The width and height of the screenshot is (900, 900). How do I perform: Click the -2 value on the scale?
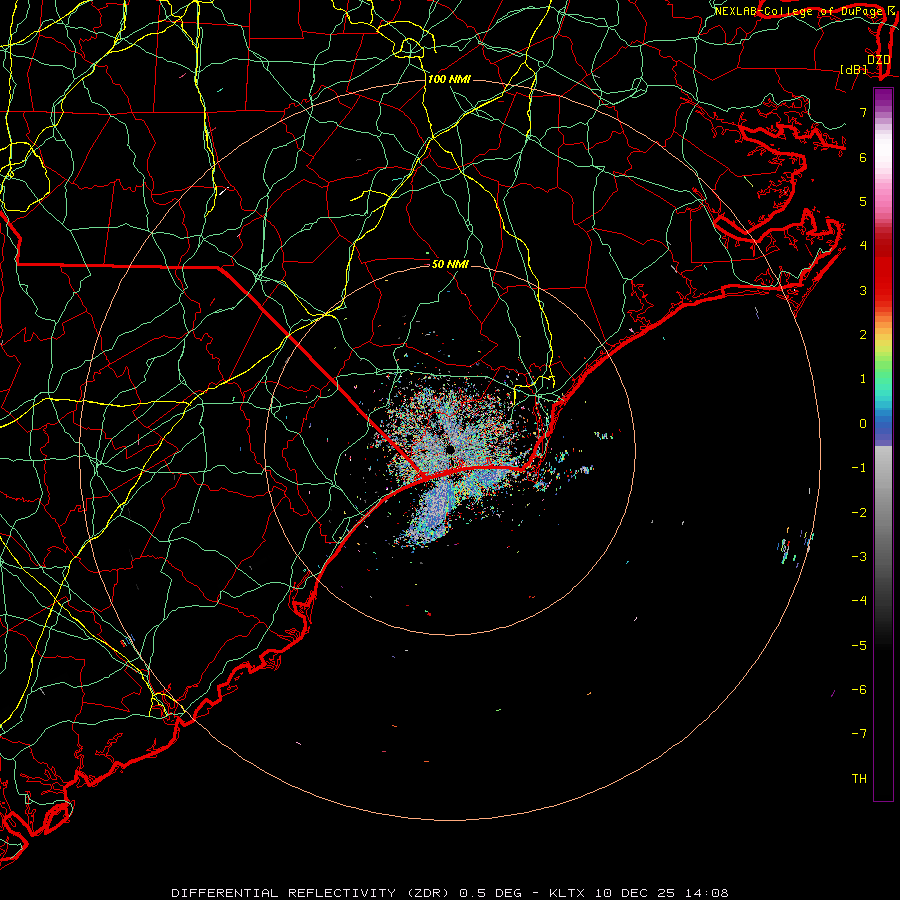[859, 513]
